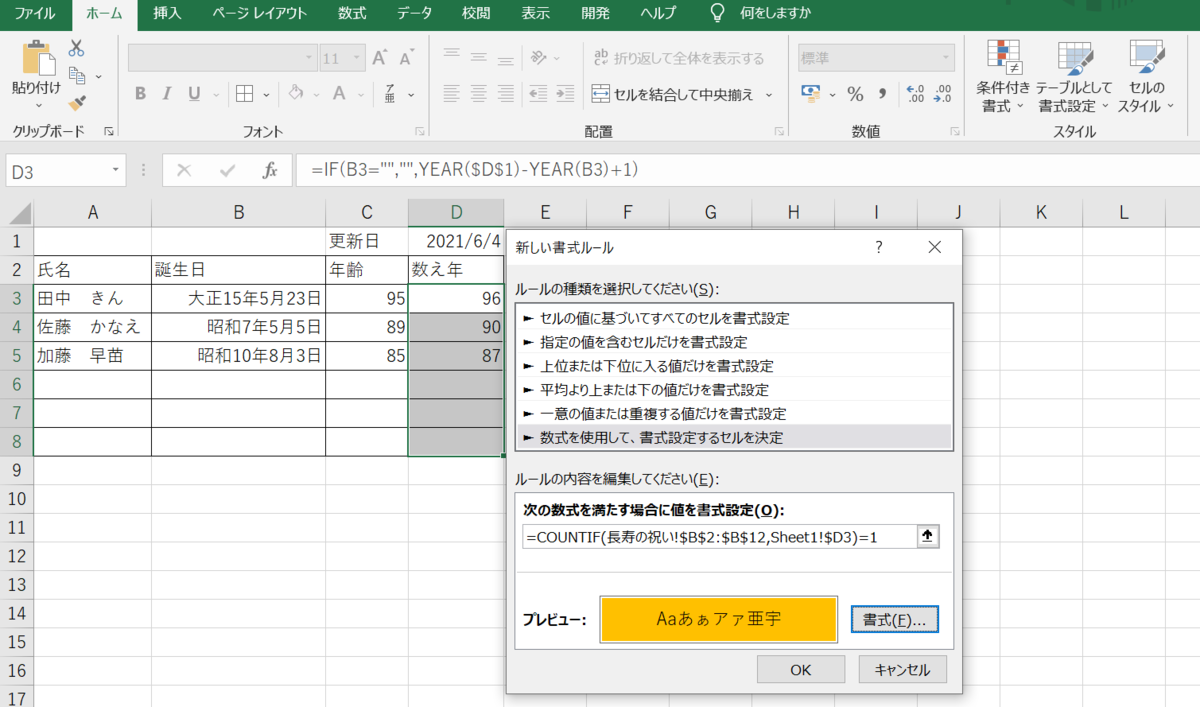
Task: Click 折り返して全体を表示する wrap text
Action: click(x=679, y=58)
